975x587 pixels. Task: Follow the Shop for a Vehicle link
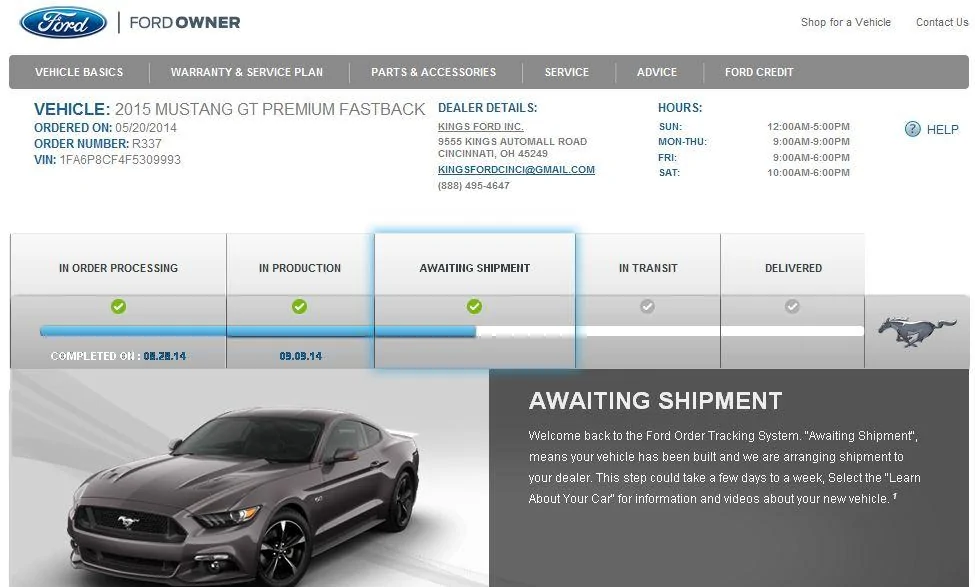pyautogui.click(x=846, y=22)
